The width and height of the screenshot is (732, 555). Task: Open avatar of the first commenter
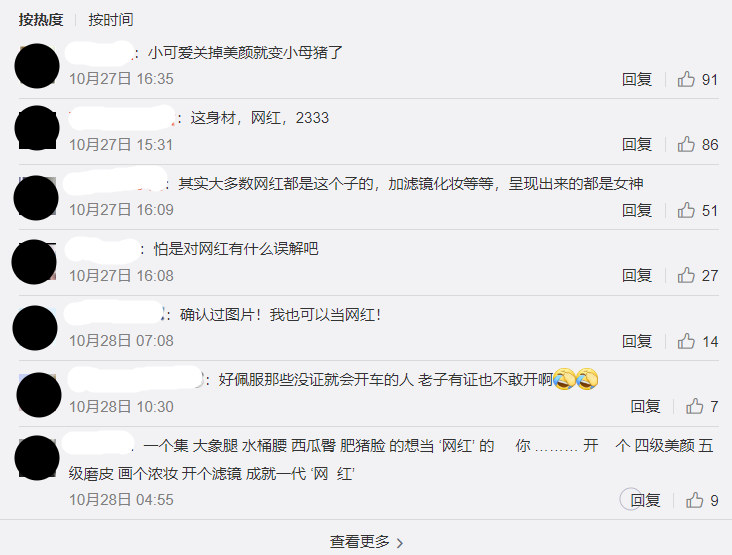point(37,66)
